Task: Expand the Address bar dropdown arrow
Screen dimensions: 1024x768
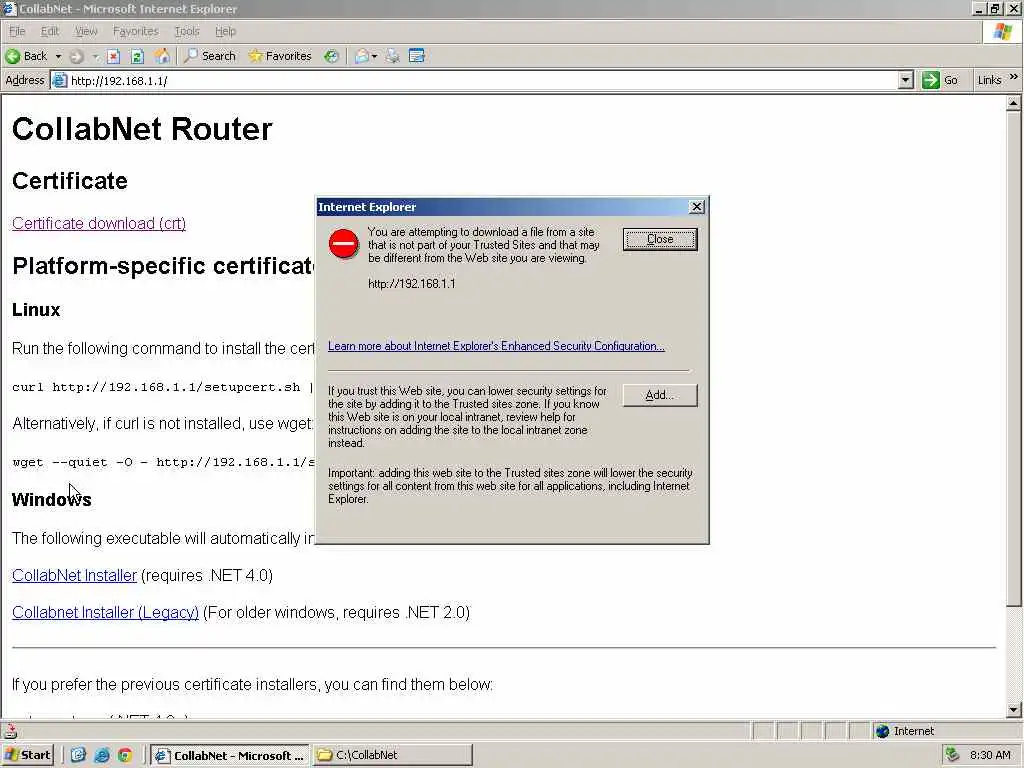Action: pos(905,80)
